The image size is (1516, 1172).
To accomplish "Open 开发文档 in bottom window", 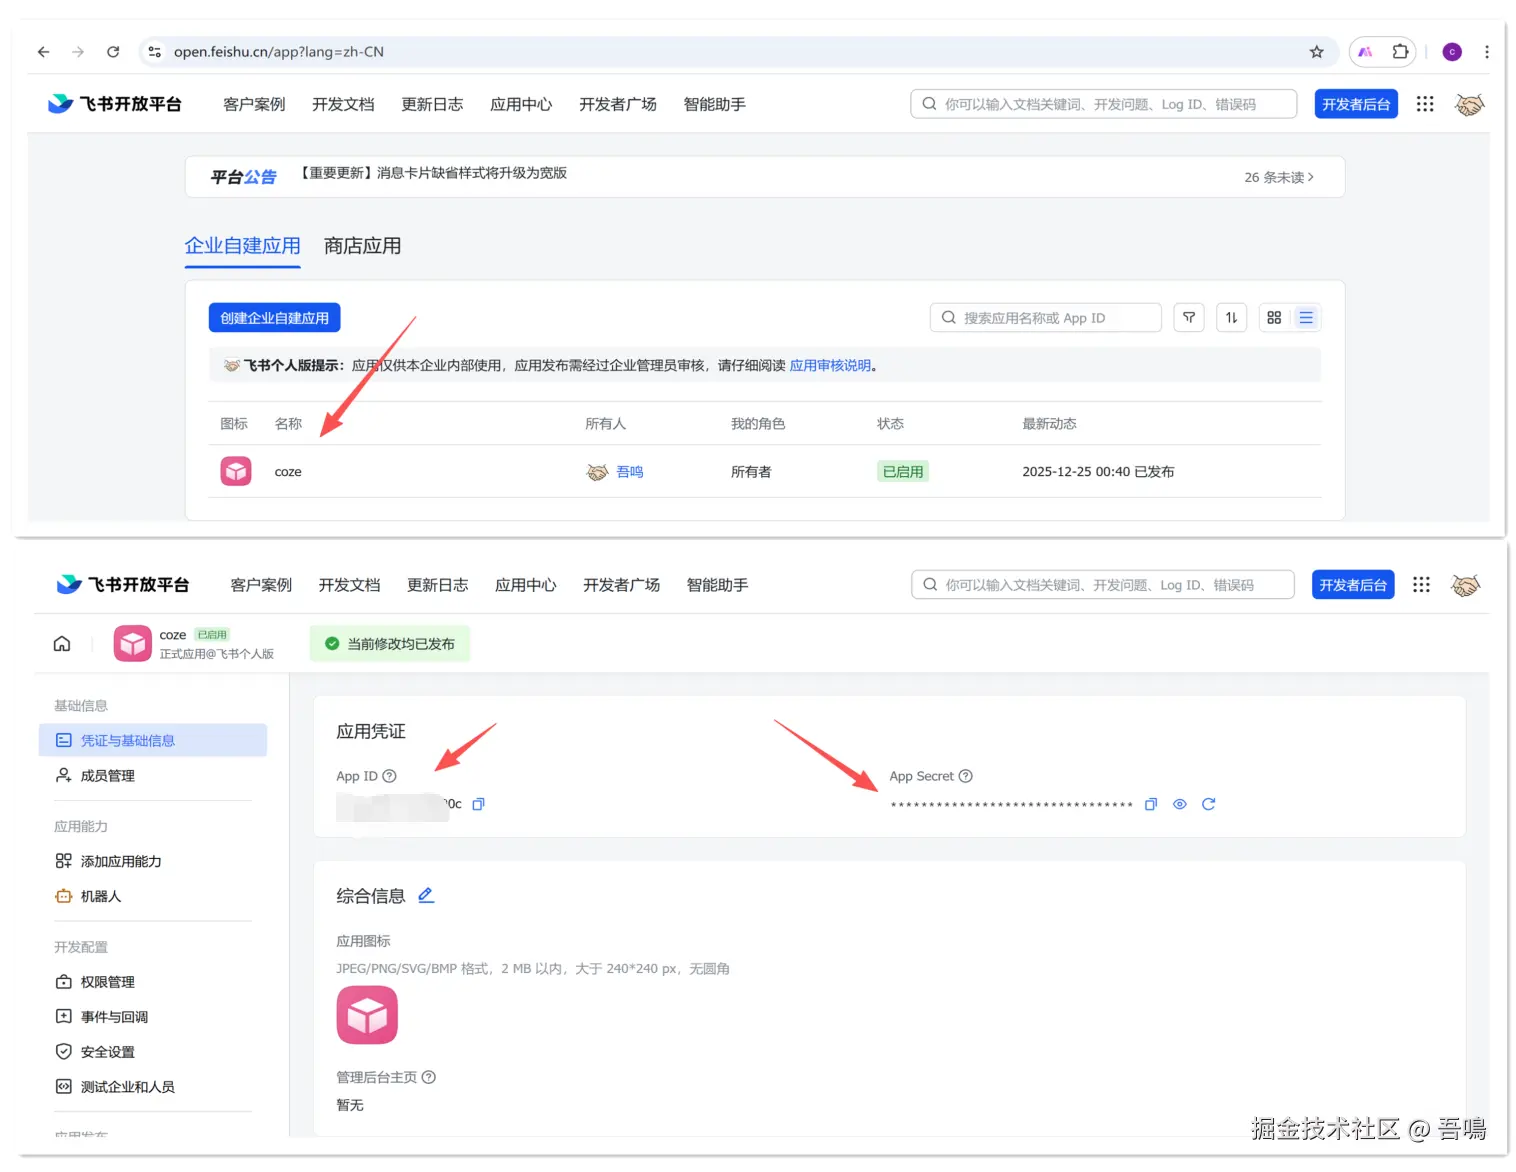I will 349,585.
